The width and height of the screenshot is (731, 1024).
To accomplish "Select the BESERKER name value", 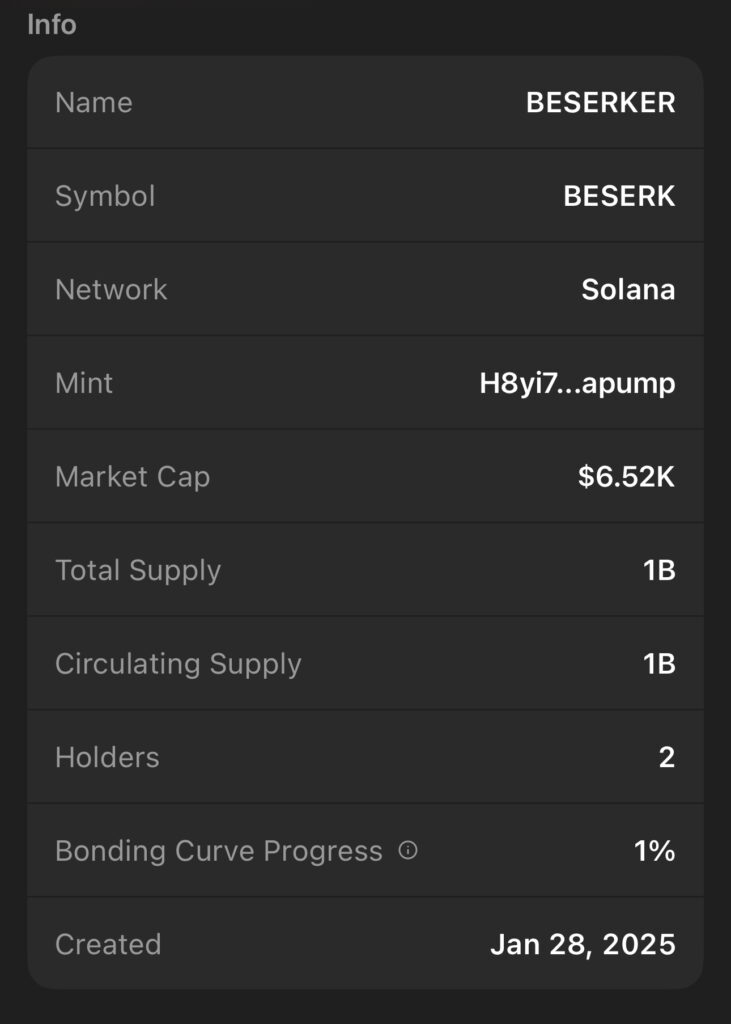I will (600, 103).
